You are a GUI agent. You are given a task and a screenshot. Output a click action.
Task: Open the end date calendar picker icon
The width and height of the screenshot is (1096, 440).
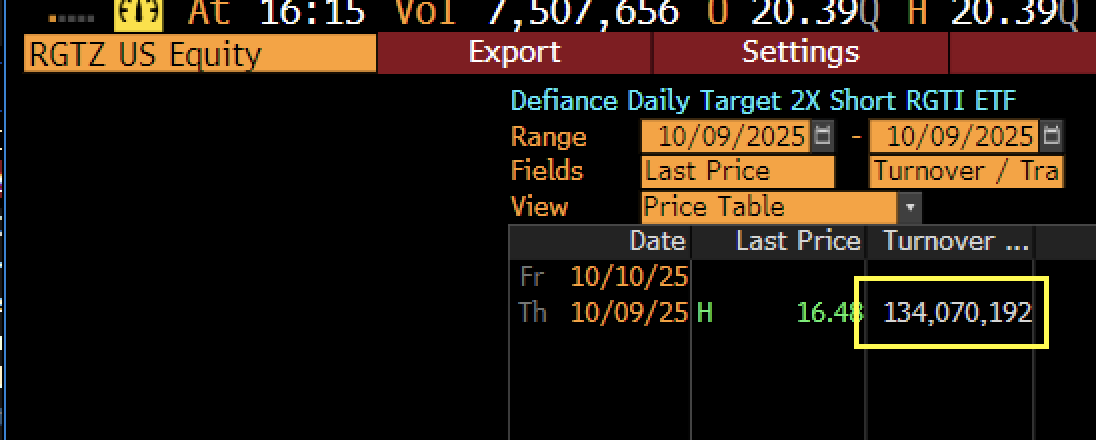click(x=1051, y=136)
